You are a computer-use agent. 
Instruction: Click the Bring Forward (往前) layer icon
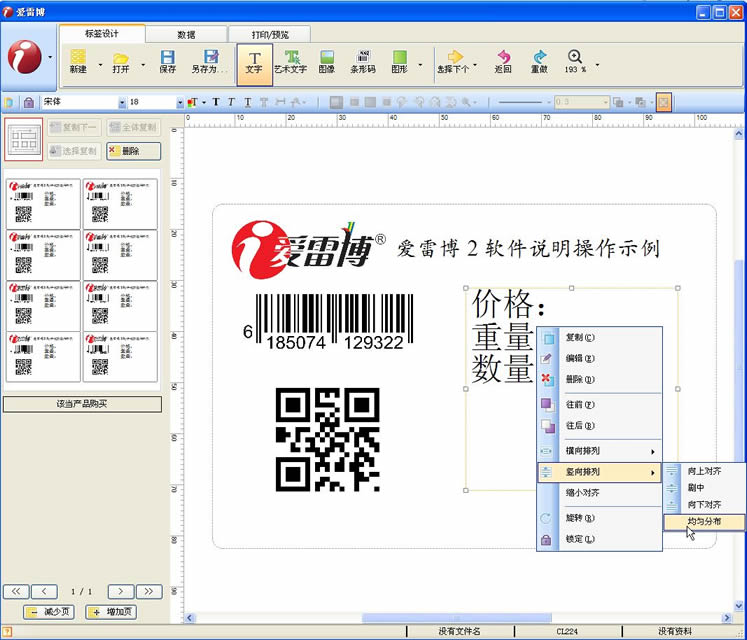pos(547,405)
